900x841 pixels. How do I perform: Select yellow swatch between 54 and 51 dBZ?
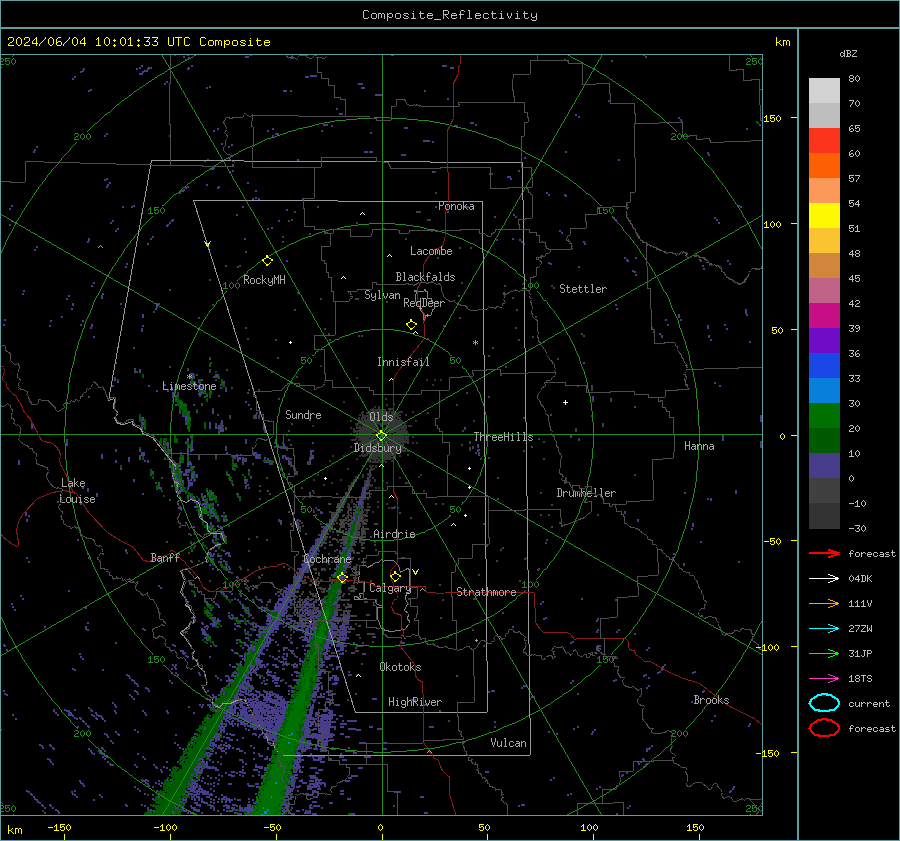pyautogui.click(x=824, y=216)
